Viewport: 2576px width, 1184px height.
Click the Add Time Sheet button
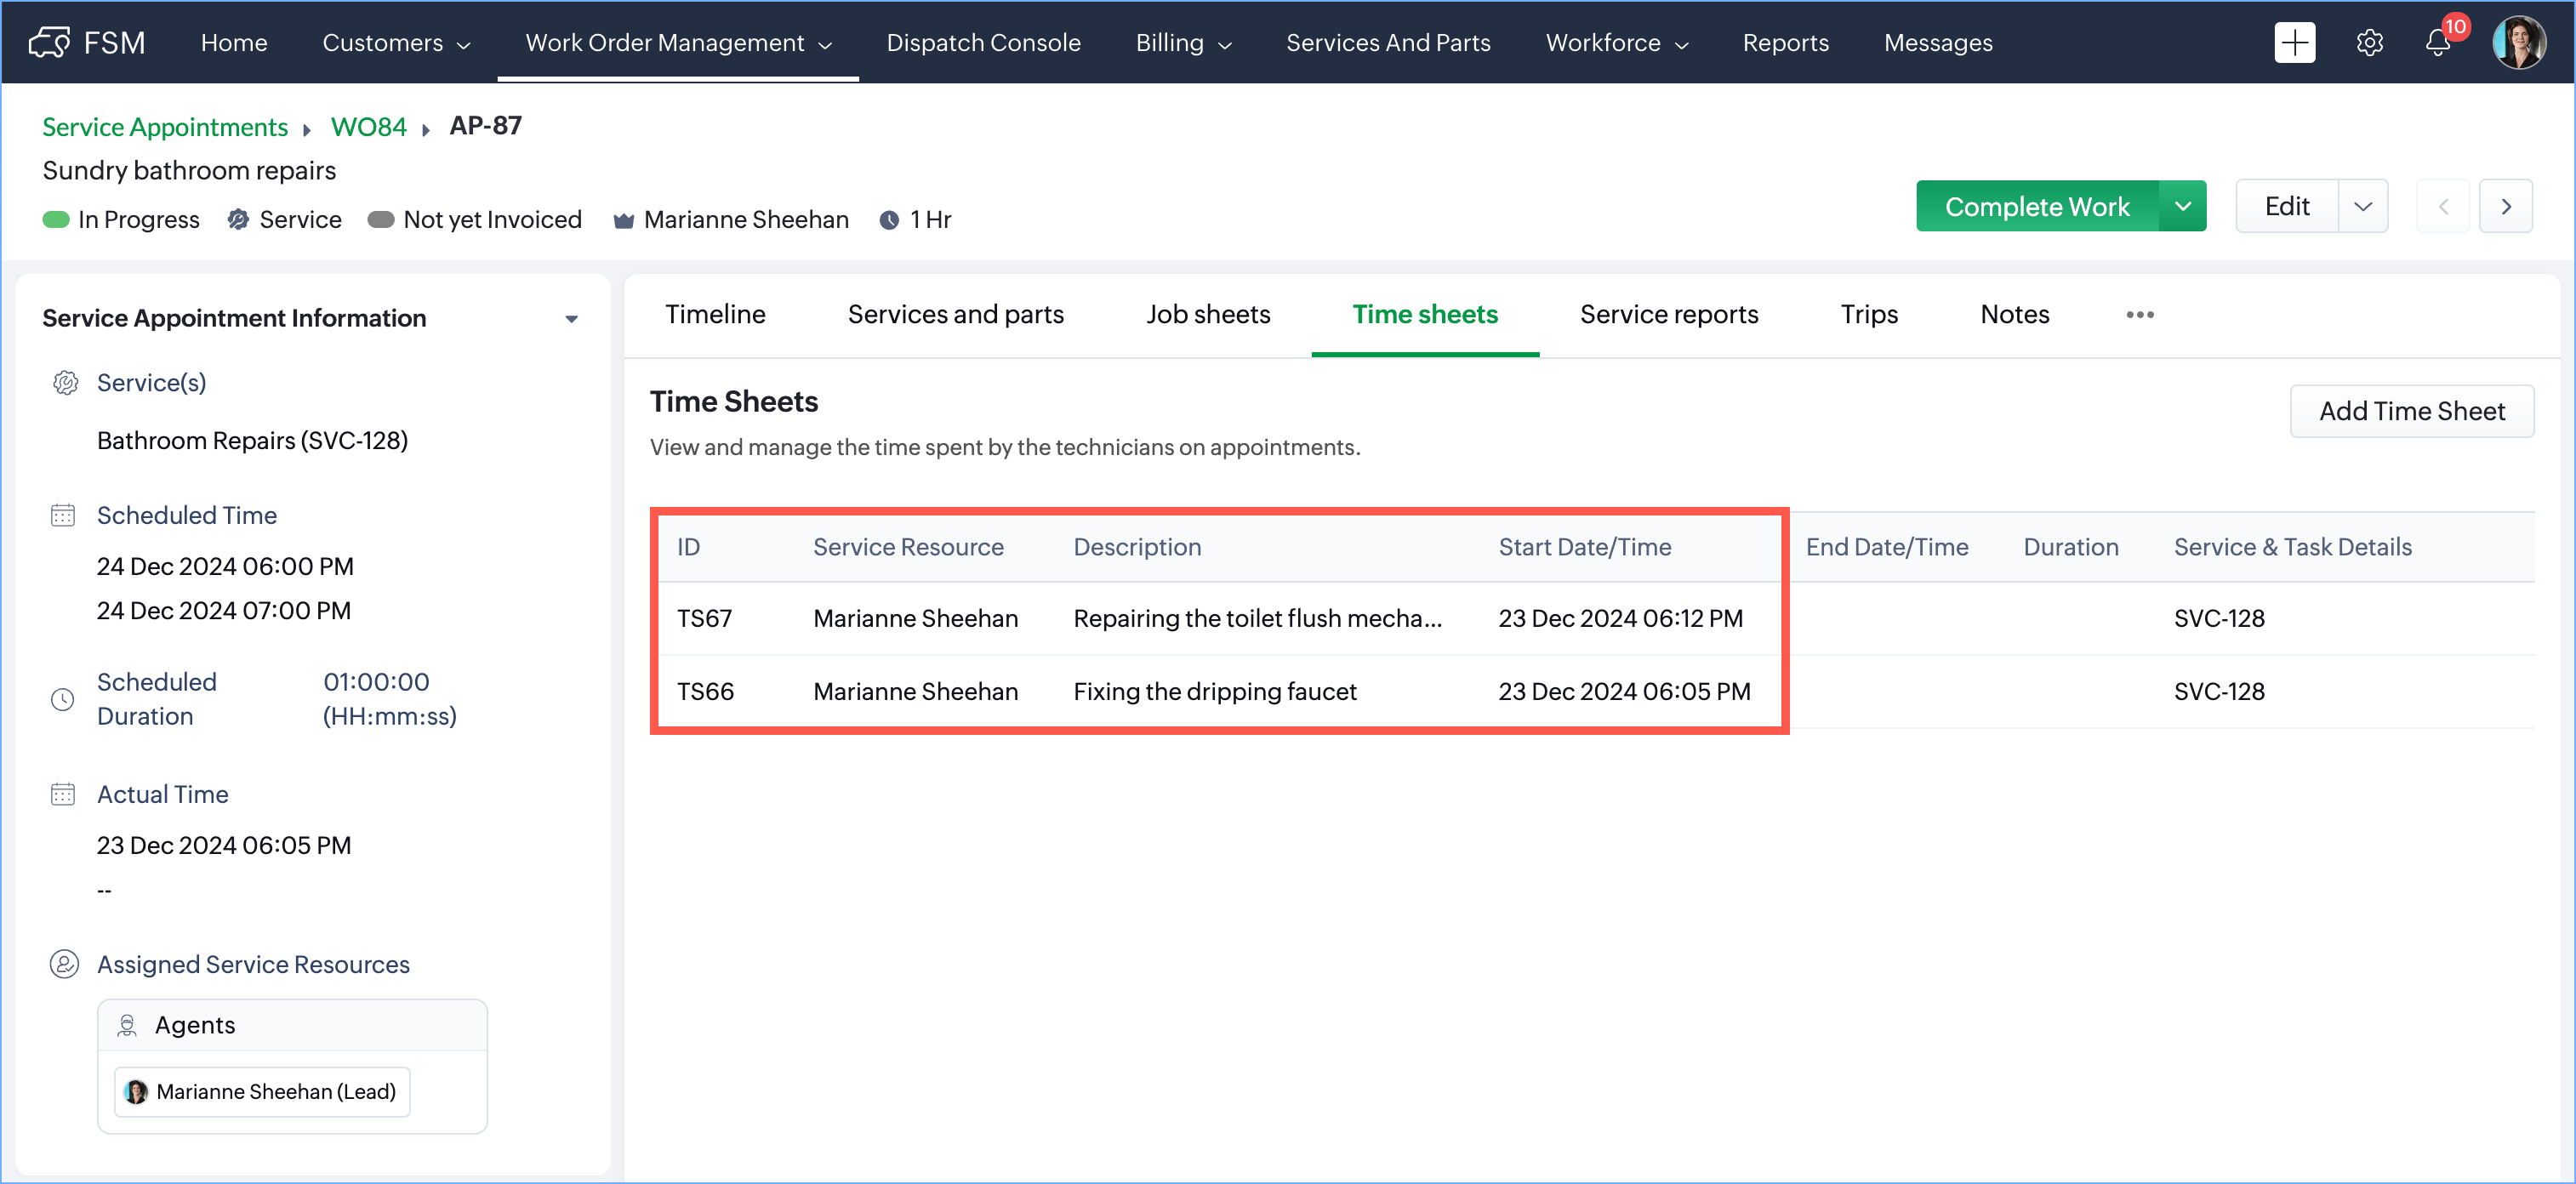2411,411
